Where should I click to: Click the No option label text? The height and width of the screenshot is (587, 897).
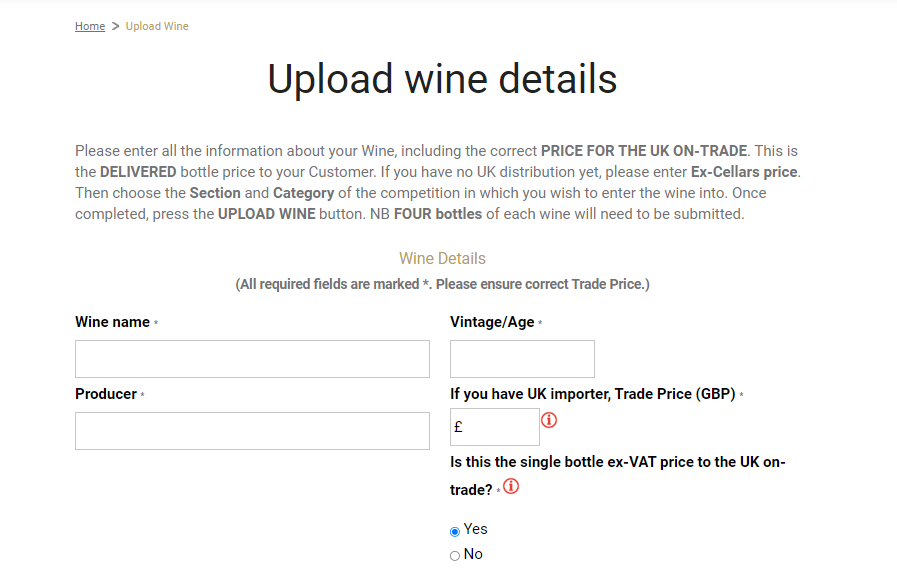tap(473, 554)
